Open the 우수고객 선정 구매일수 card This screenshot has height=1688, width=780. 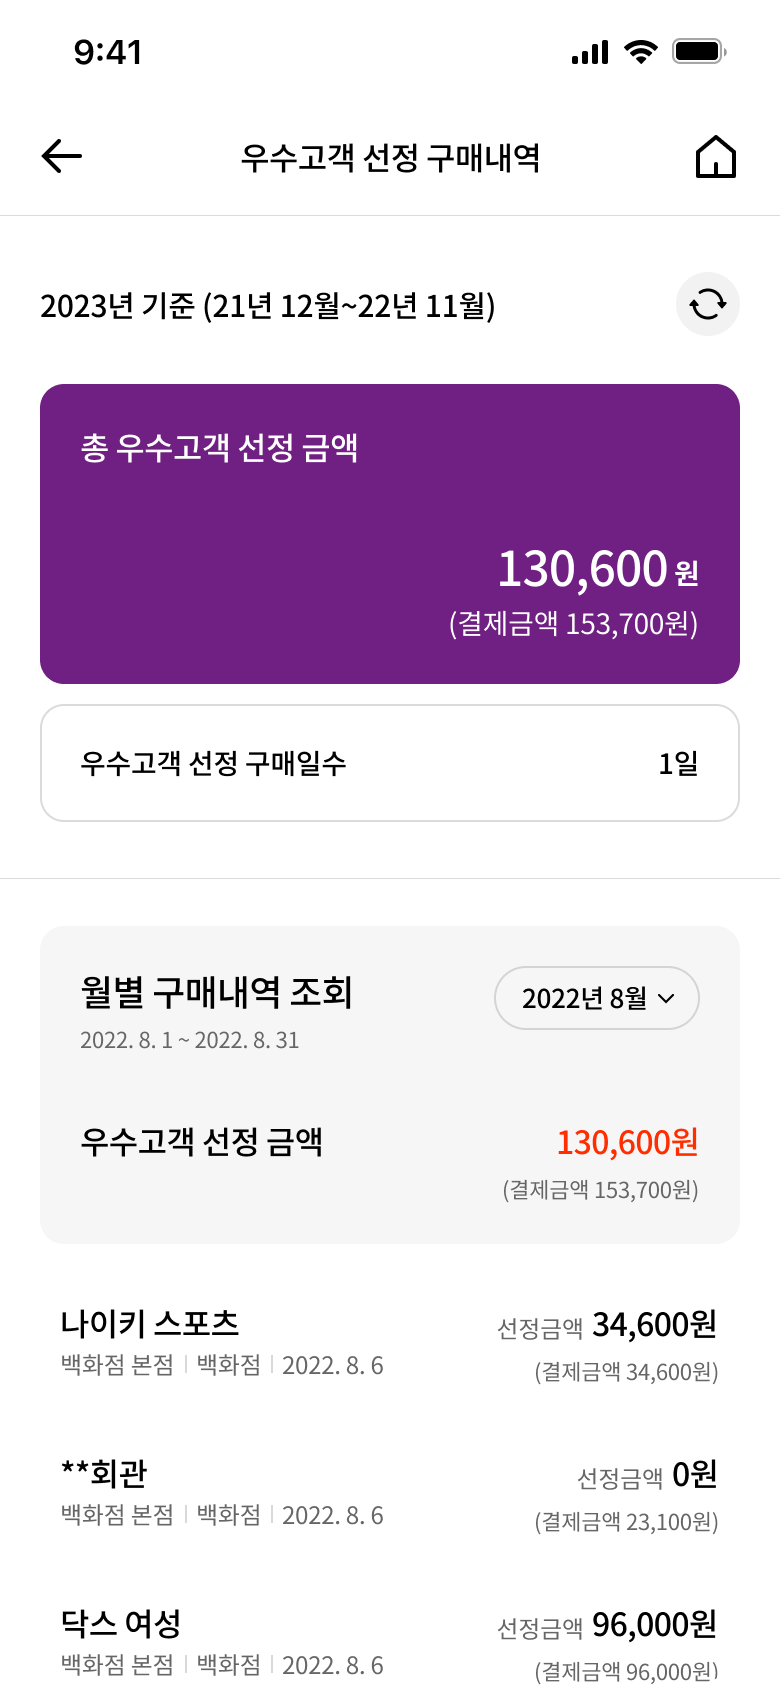coord(390,763)
